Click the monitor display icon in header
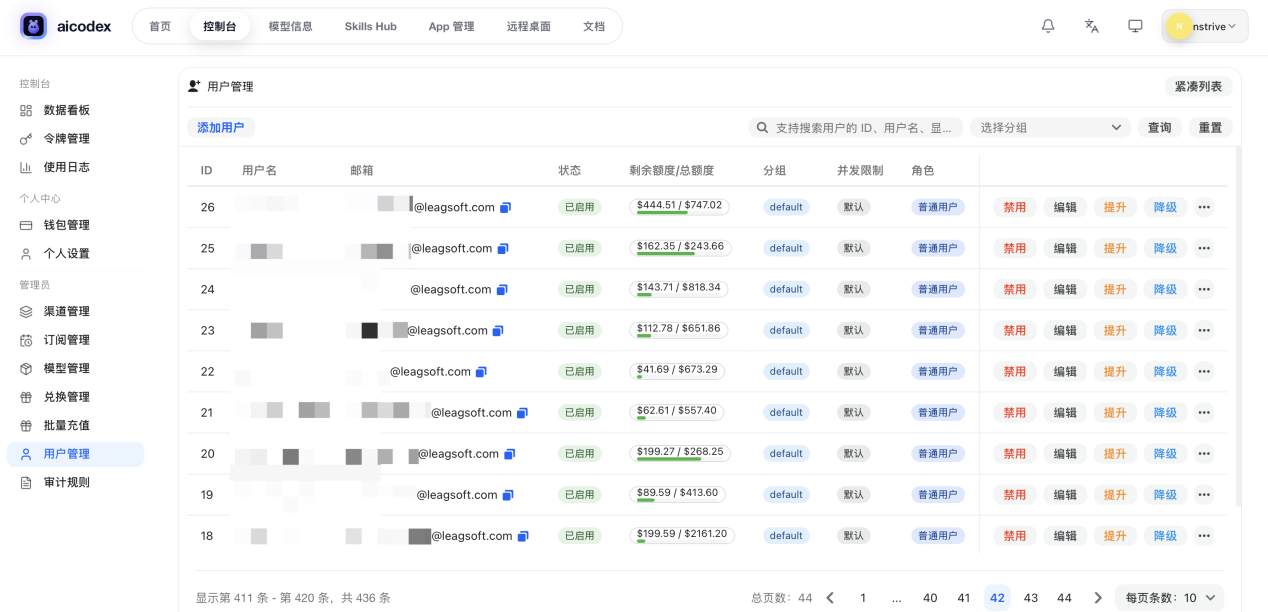Image resolution: width=1268 pixels, height=612 pixels. point(1135,26)
